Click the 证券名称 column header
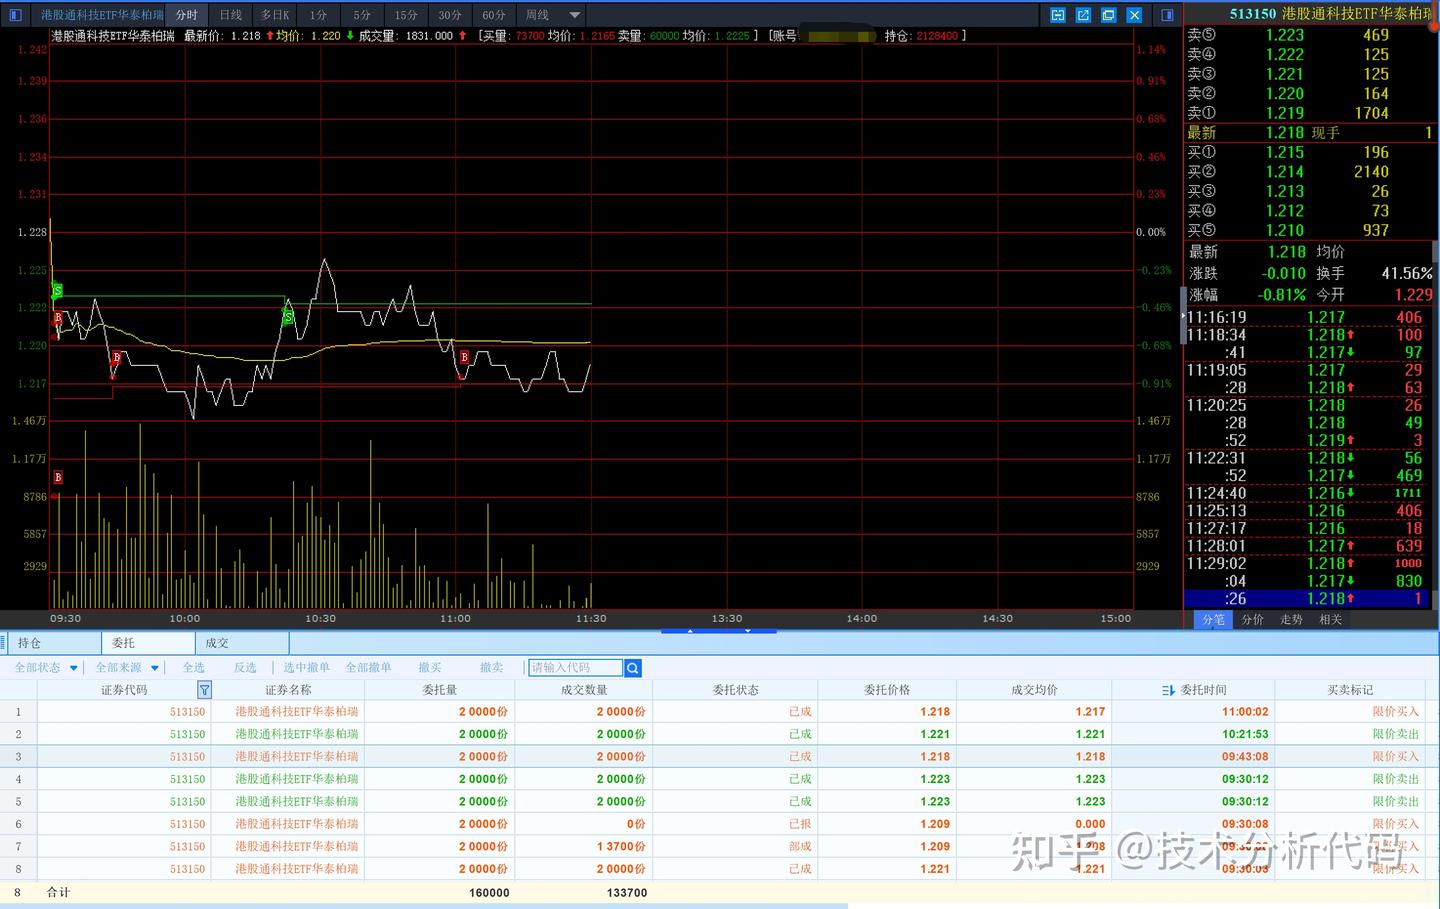This screenshot has height=909, width=1440. click(288, 690)
